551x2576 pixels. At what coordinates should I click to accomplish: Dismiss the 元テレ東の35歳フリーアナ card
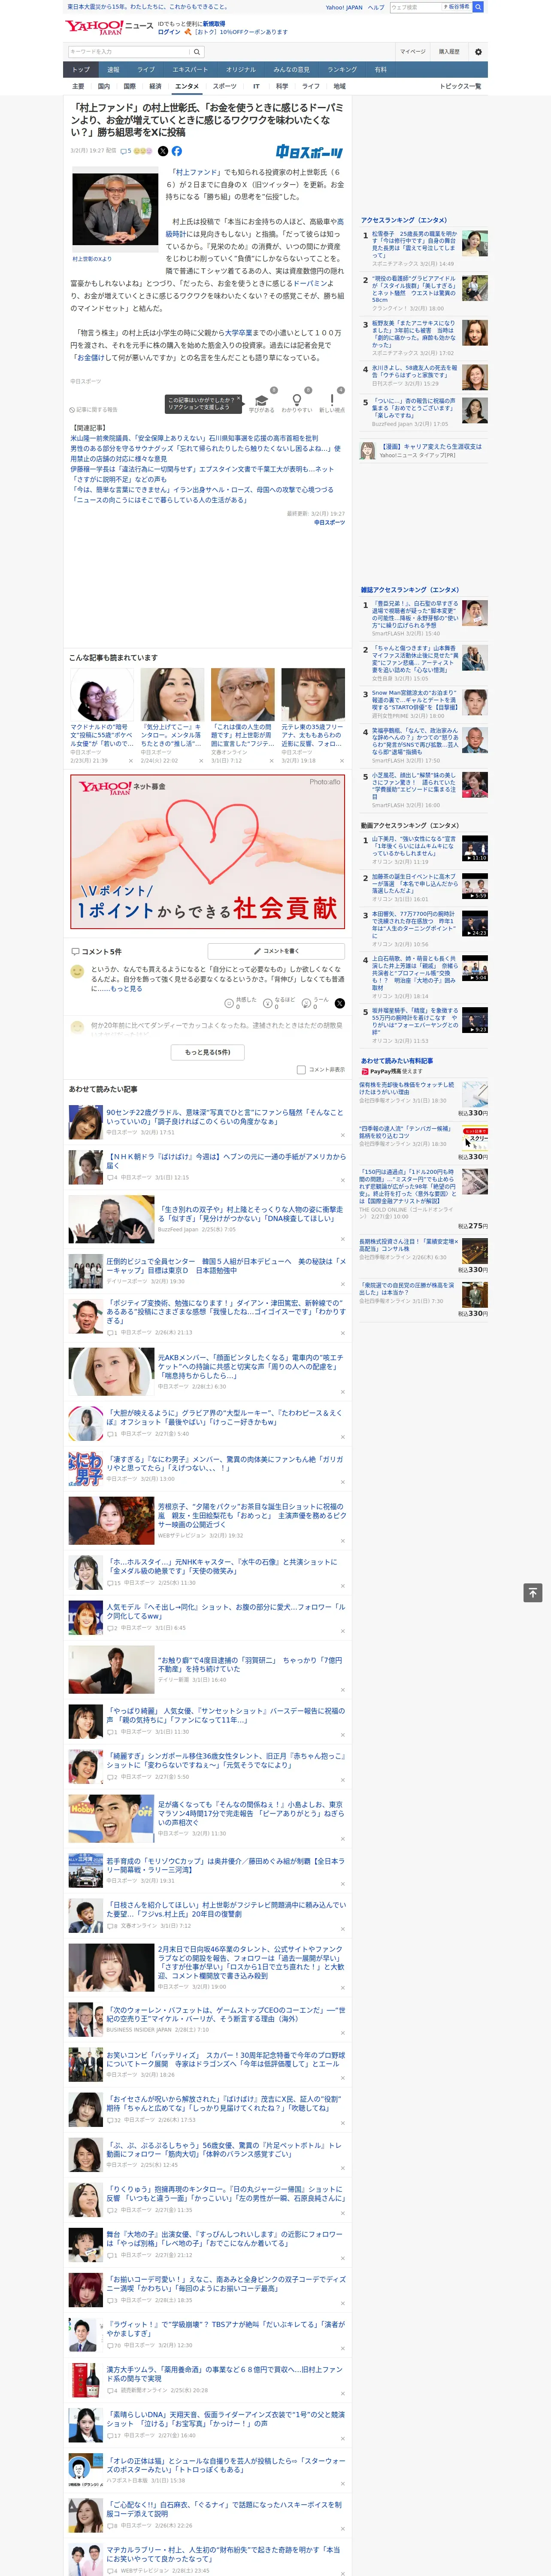(x=343, y=761)
